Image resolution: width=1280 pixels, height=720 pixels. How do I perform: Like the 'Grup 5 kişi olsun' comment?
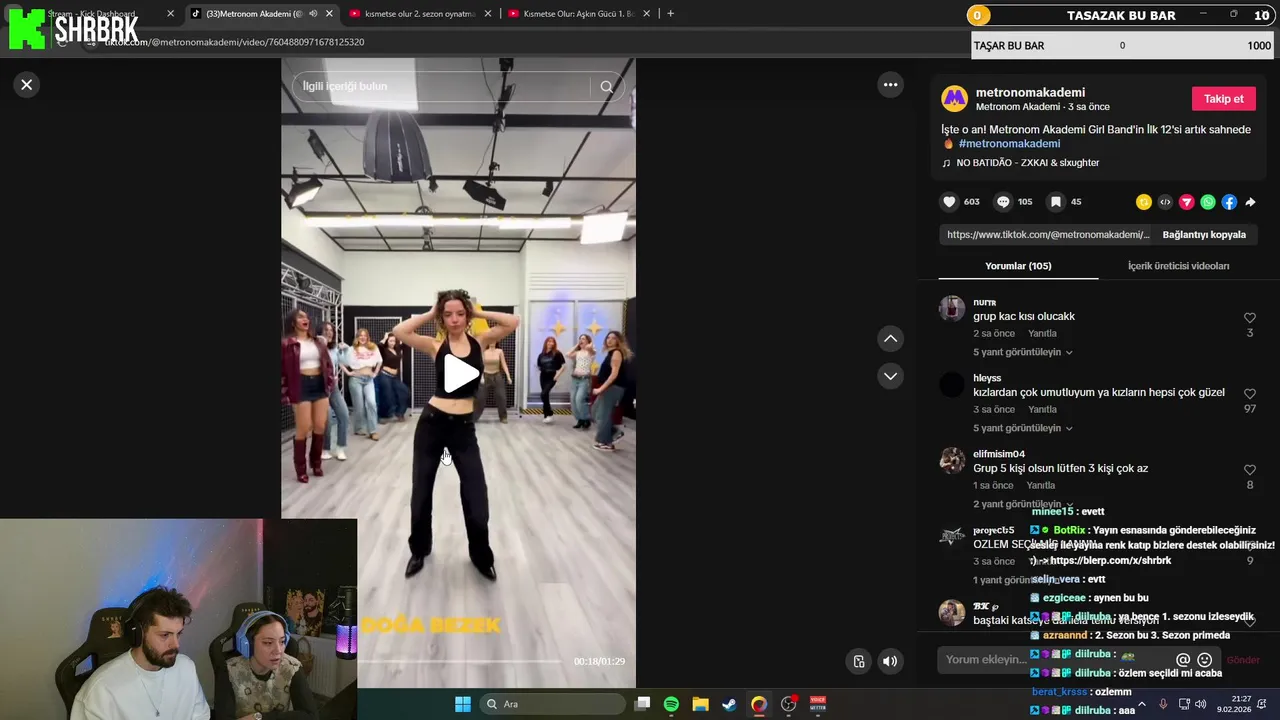pyautogui.click(x=1249, y=470)
